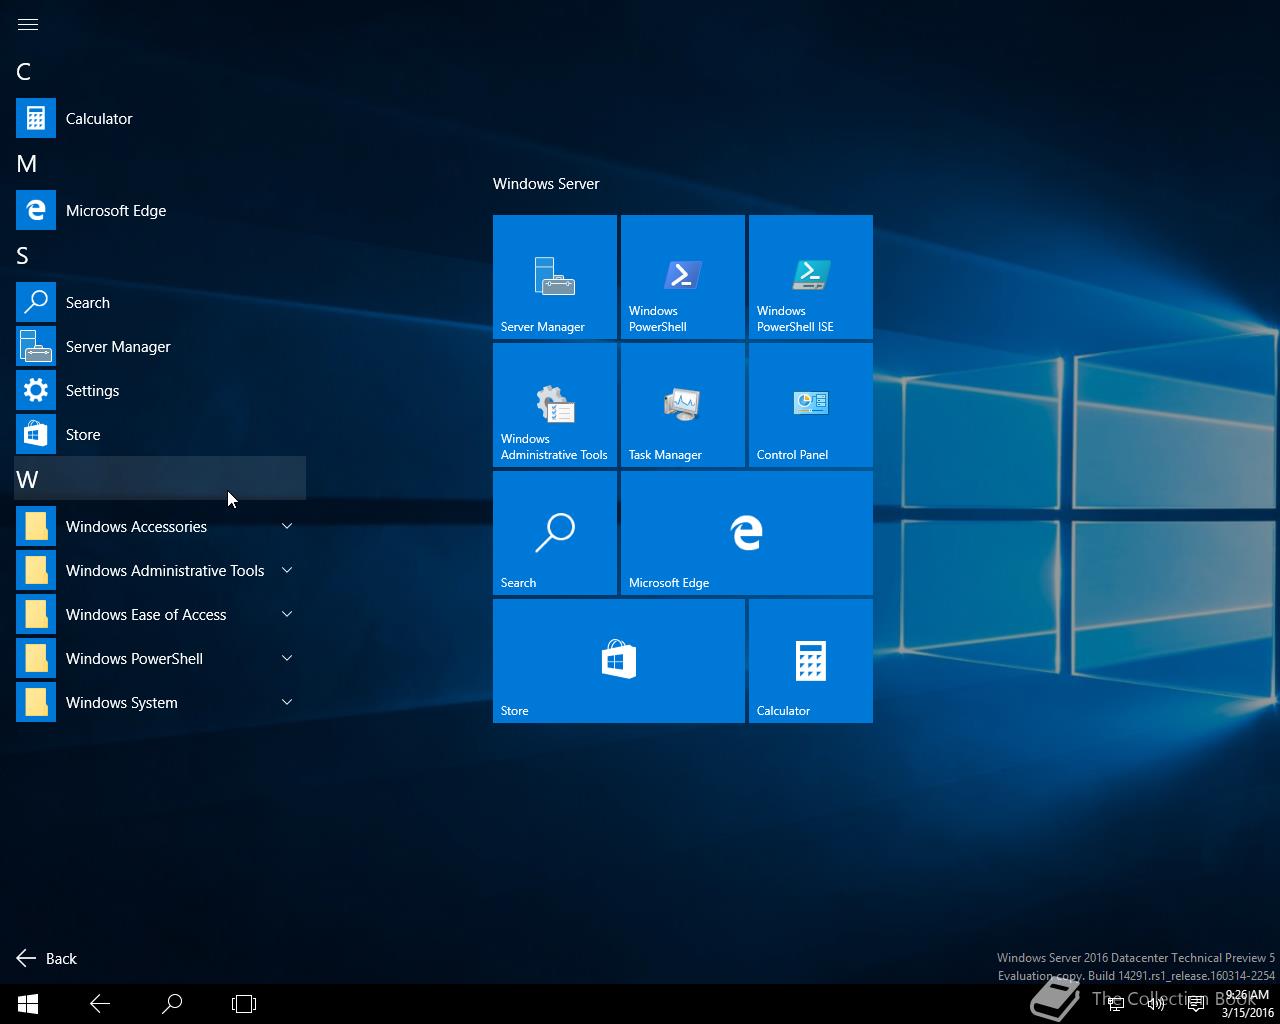The width and height of the screenshot is (1280, 1024).
Task: Open the wide Microsoft Edge tile
Action: (x=747, y=533)
